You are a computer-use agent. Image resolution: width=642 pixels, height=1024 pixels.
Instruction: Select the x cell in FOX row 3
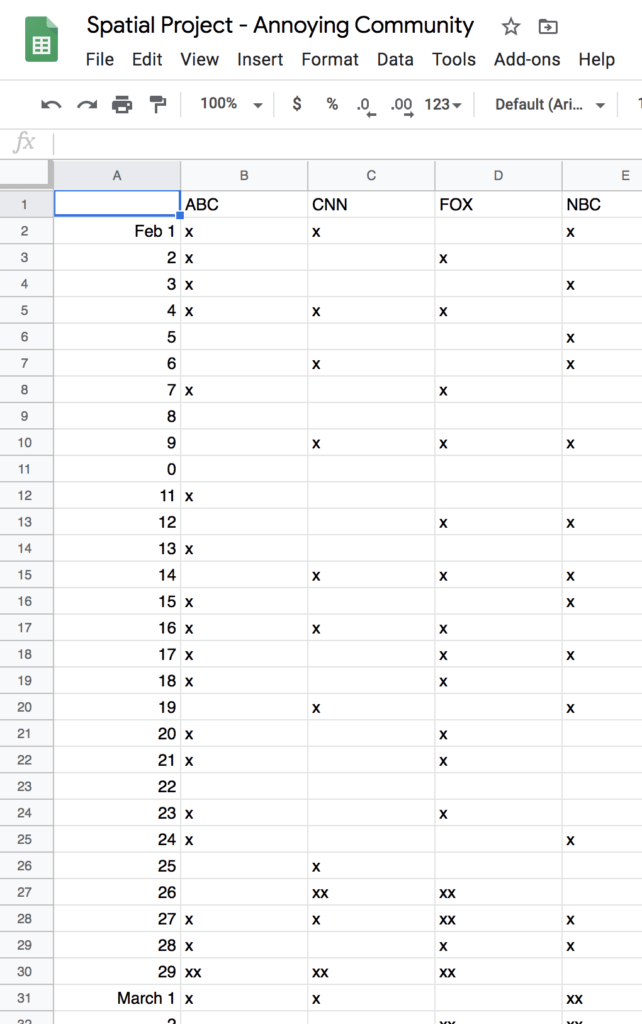pyautogui.click(x=498, y=257)
